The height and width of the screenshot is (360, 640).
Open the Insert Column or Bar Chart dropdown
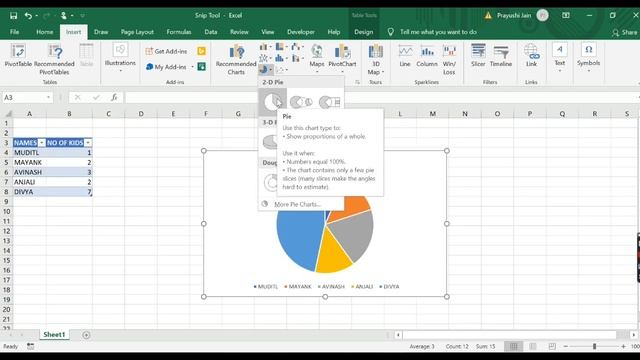pos(265,47)
